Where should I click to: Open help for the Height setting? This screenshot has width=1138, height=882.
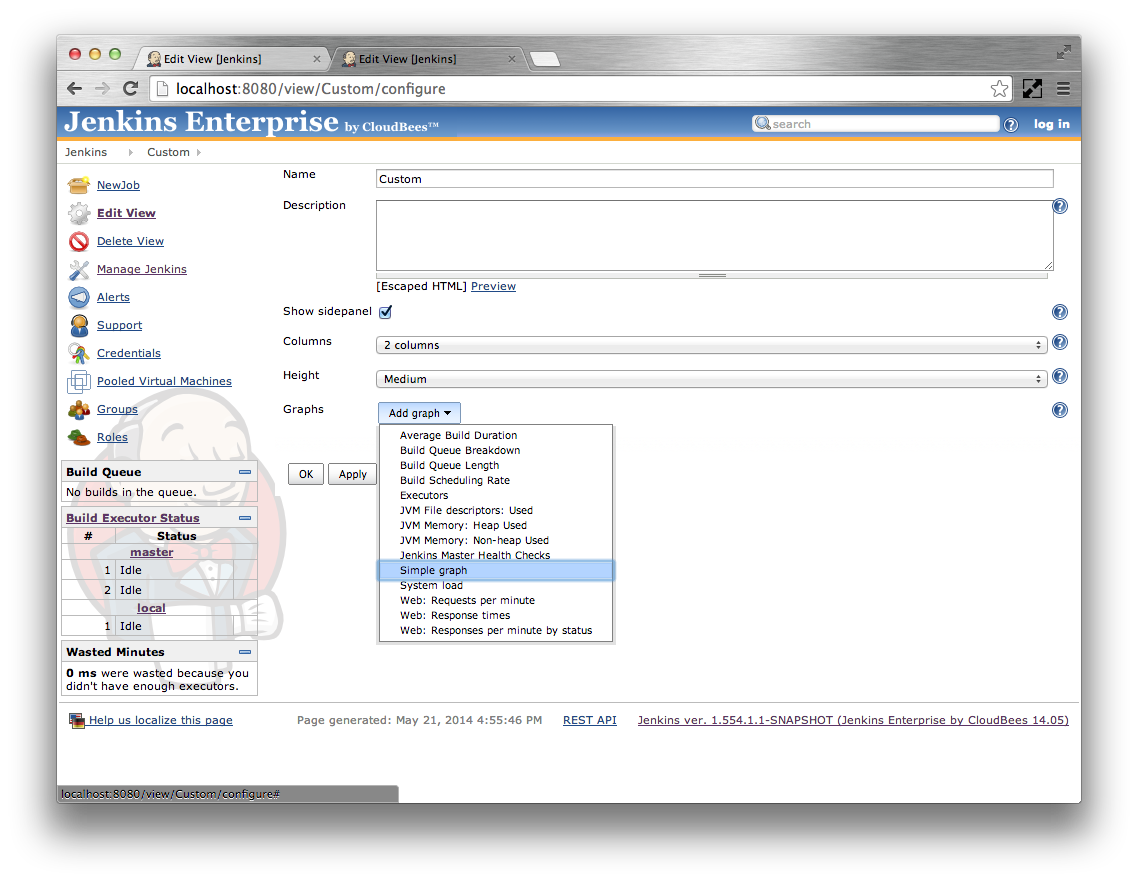pyautogui.click(x=1060, y=376)
